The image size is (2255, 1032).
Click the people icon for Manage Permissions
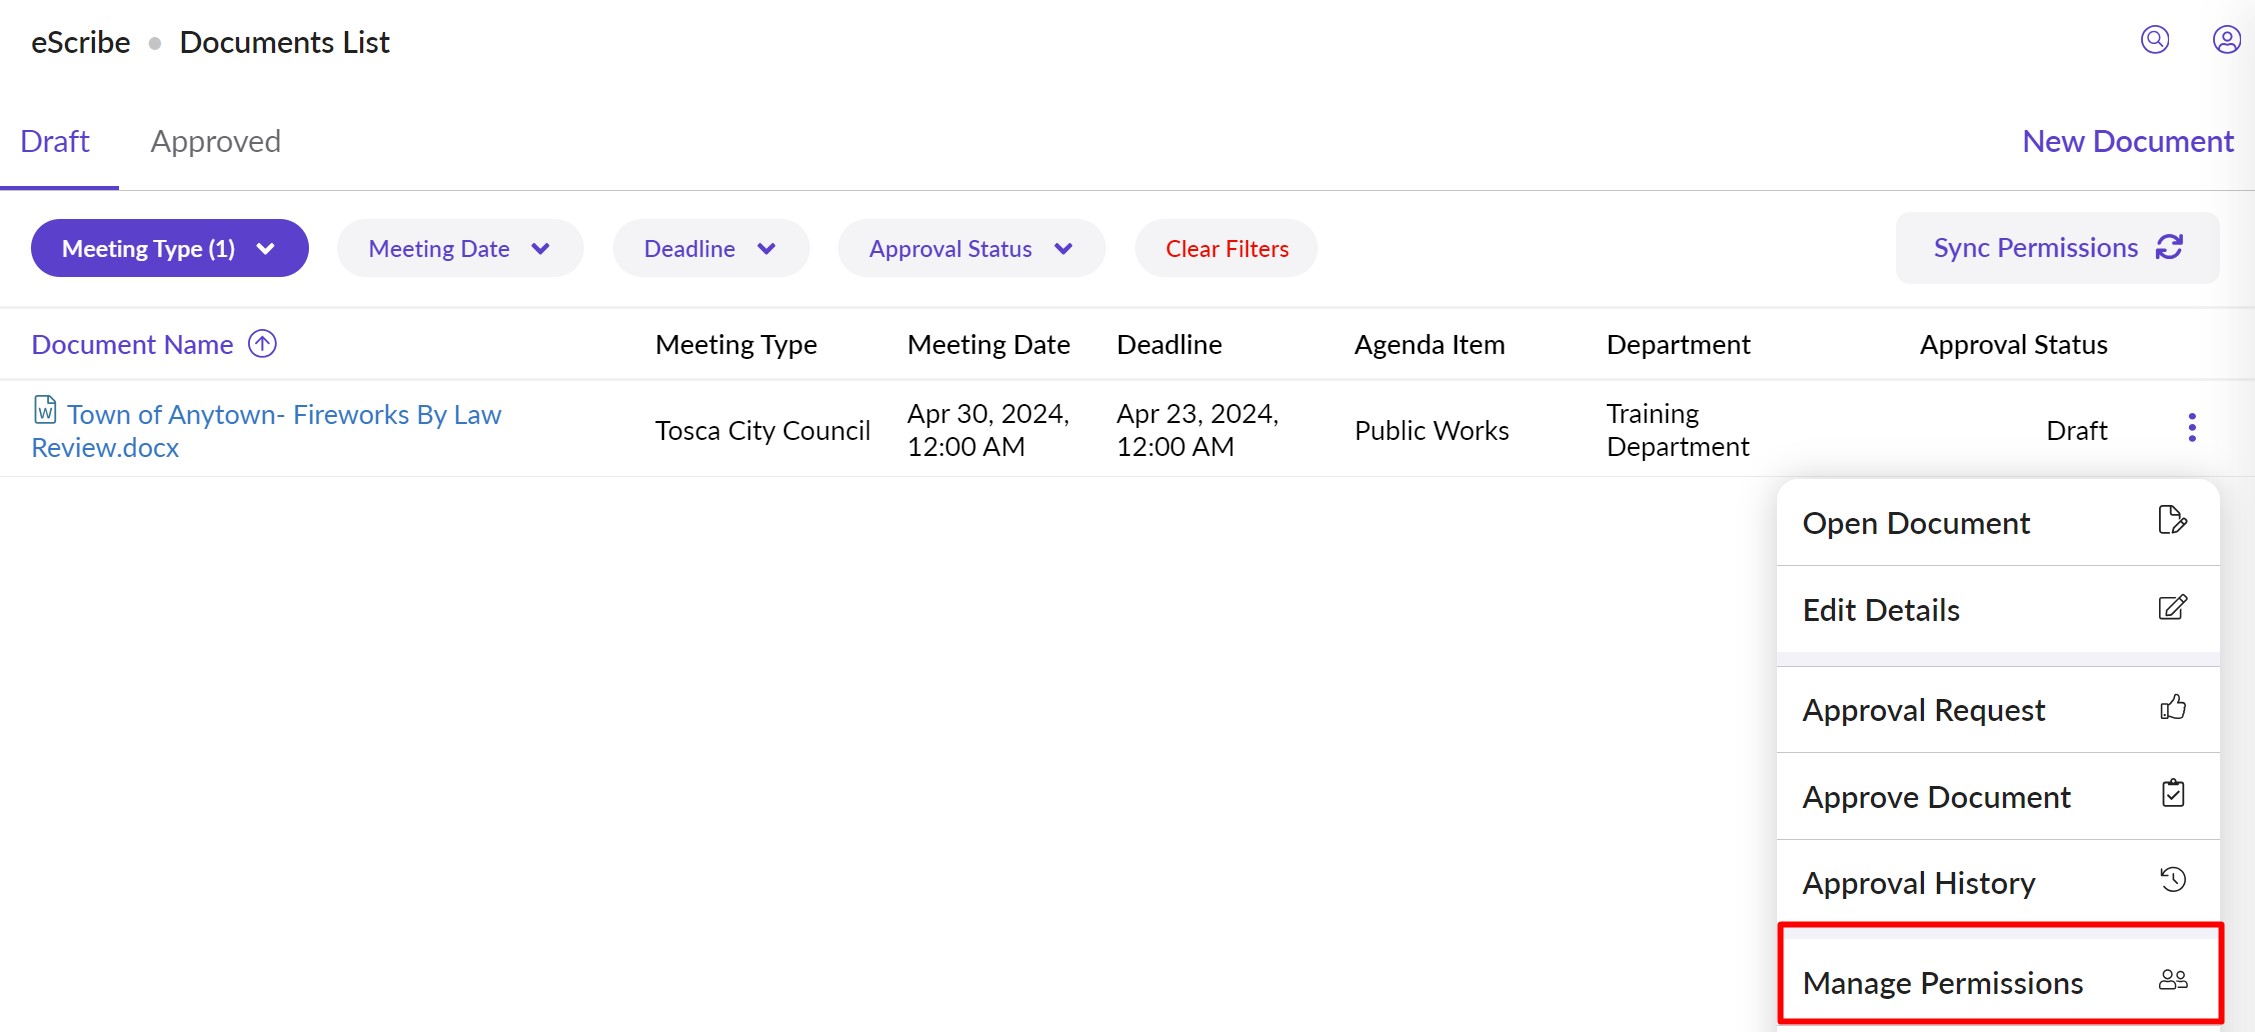[x=2172, y=980]
